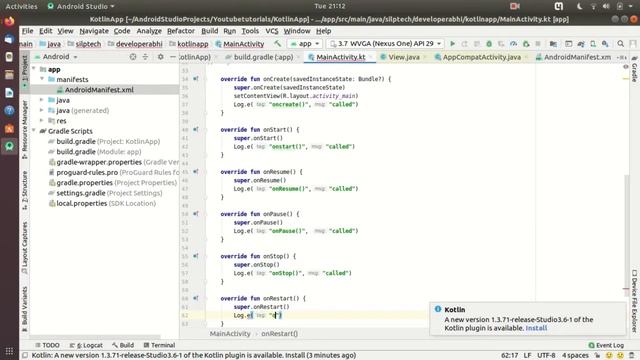Collapse the app module tree node
Viewport: 640px width, 360px height.
pyautogui.click(x=34, y=69)
